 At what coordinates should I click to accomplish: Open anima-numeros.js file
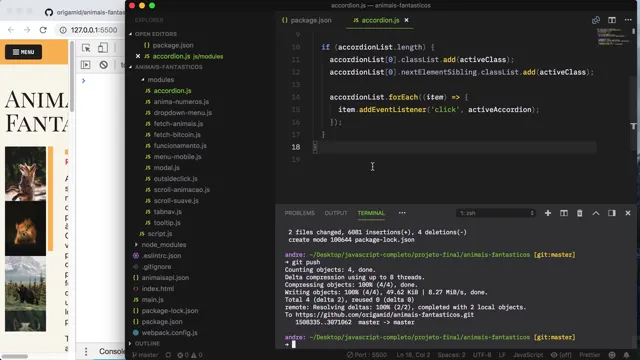point(181,102)
